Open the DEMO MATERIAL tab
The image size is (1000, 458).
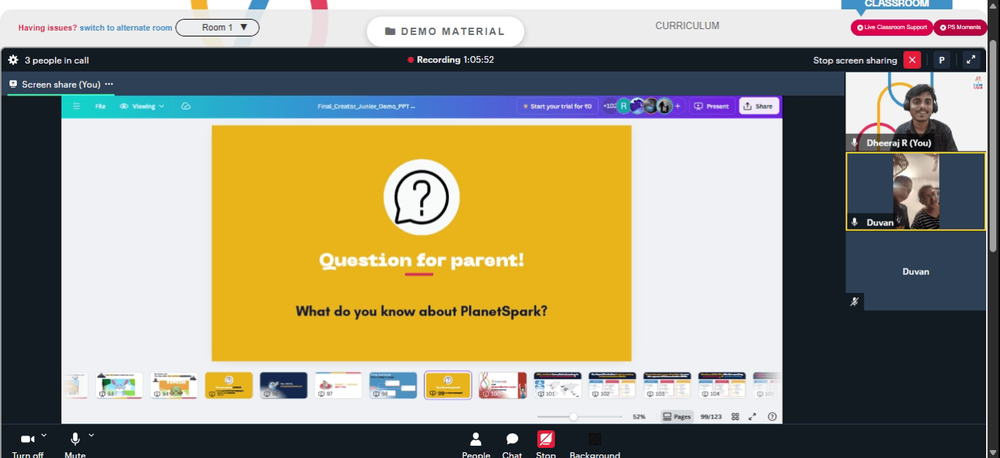[445, 31]
